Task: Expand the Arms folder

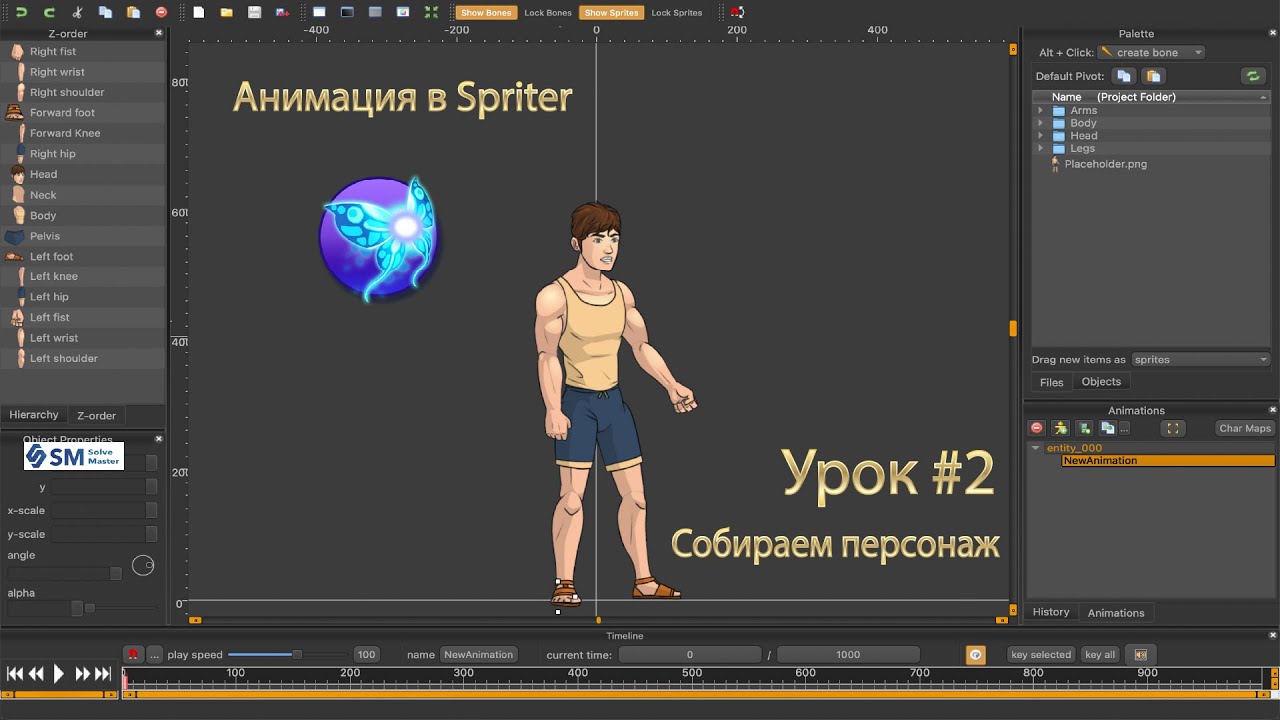Action: 1040,111
